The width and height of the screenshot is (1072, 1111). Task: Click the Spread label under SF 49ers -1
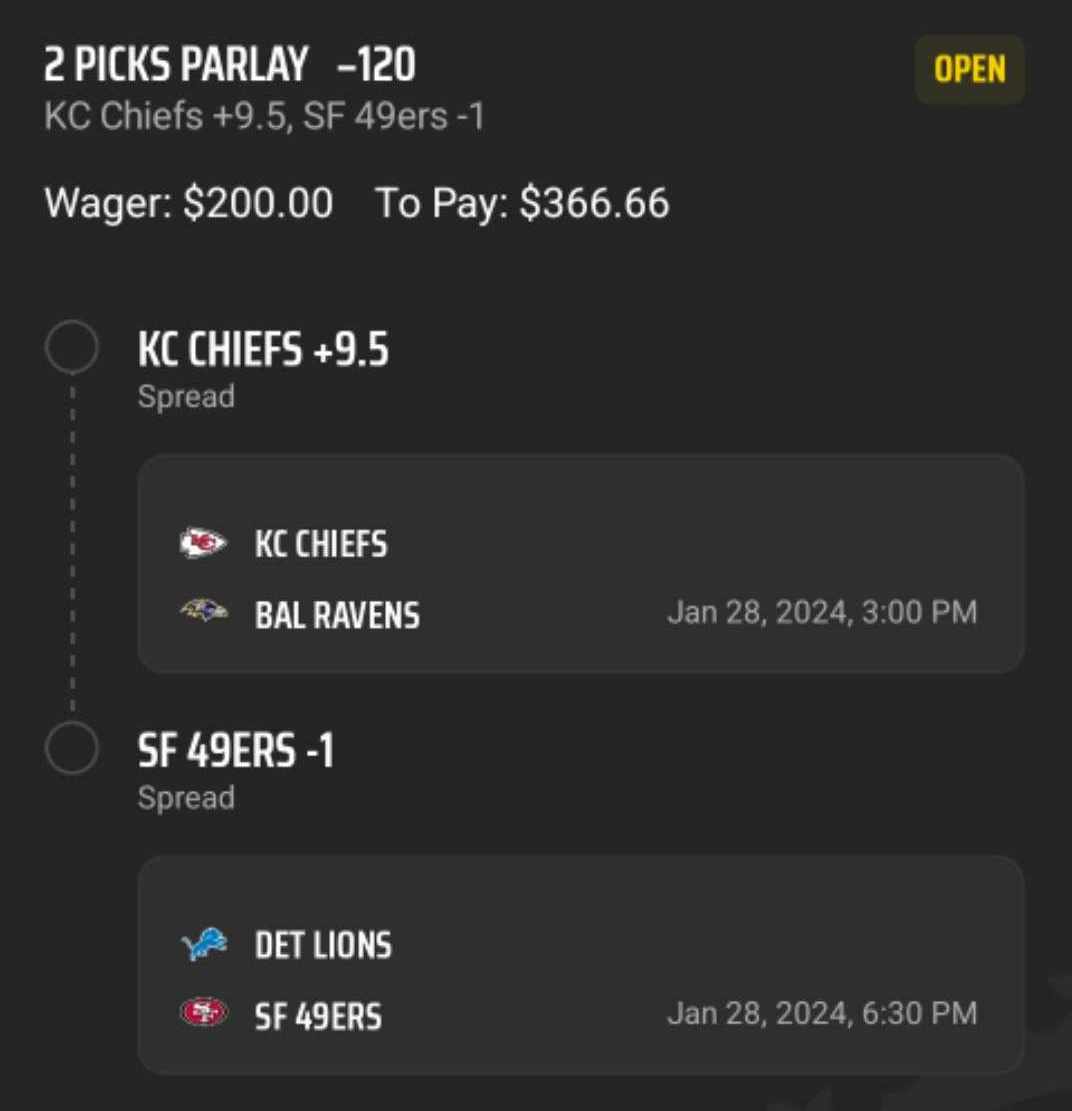tap(186, 798)
